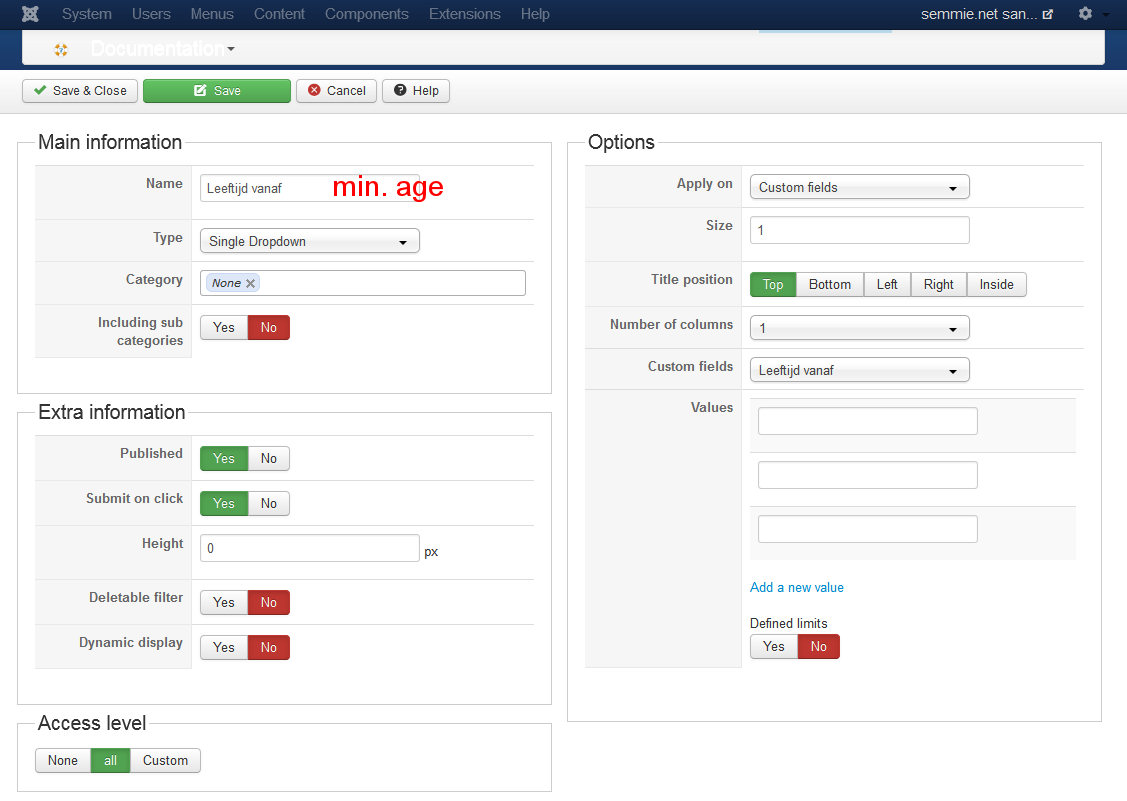Viewport: 1127px width, 801px height.
Task: Click the second Values input field
Action: 868,475
